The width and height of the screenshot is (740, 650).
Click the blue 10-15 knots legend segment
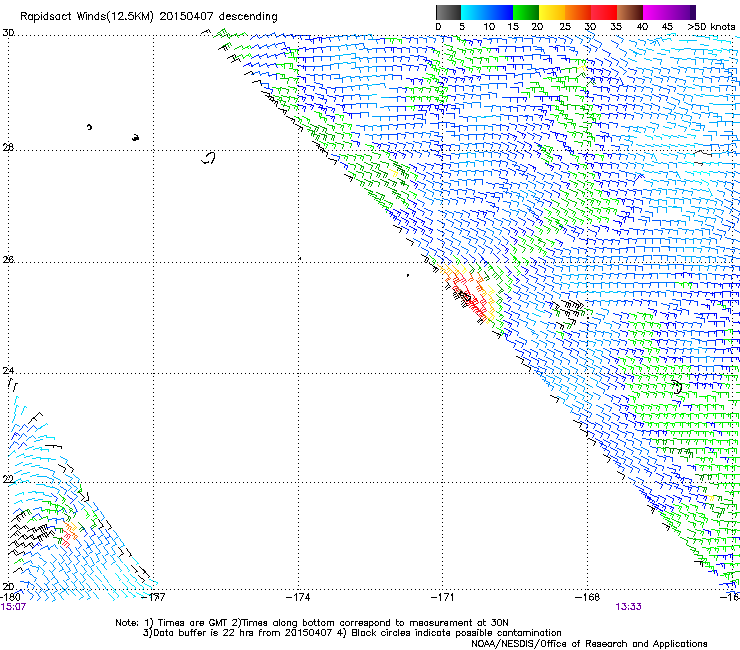click(x=500, y=12)
